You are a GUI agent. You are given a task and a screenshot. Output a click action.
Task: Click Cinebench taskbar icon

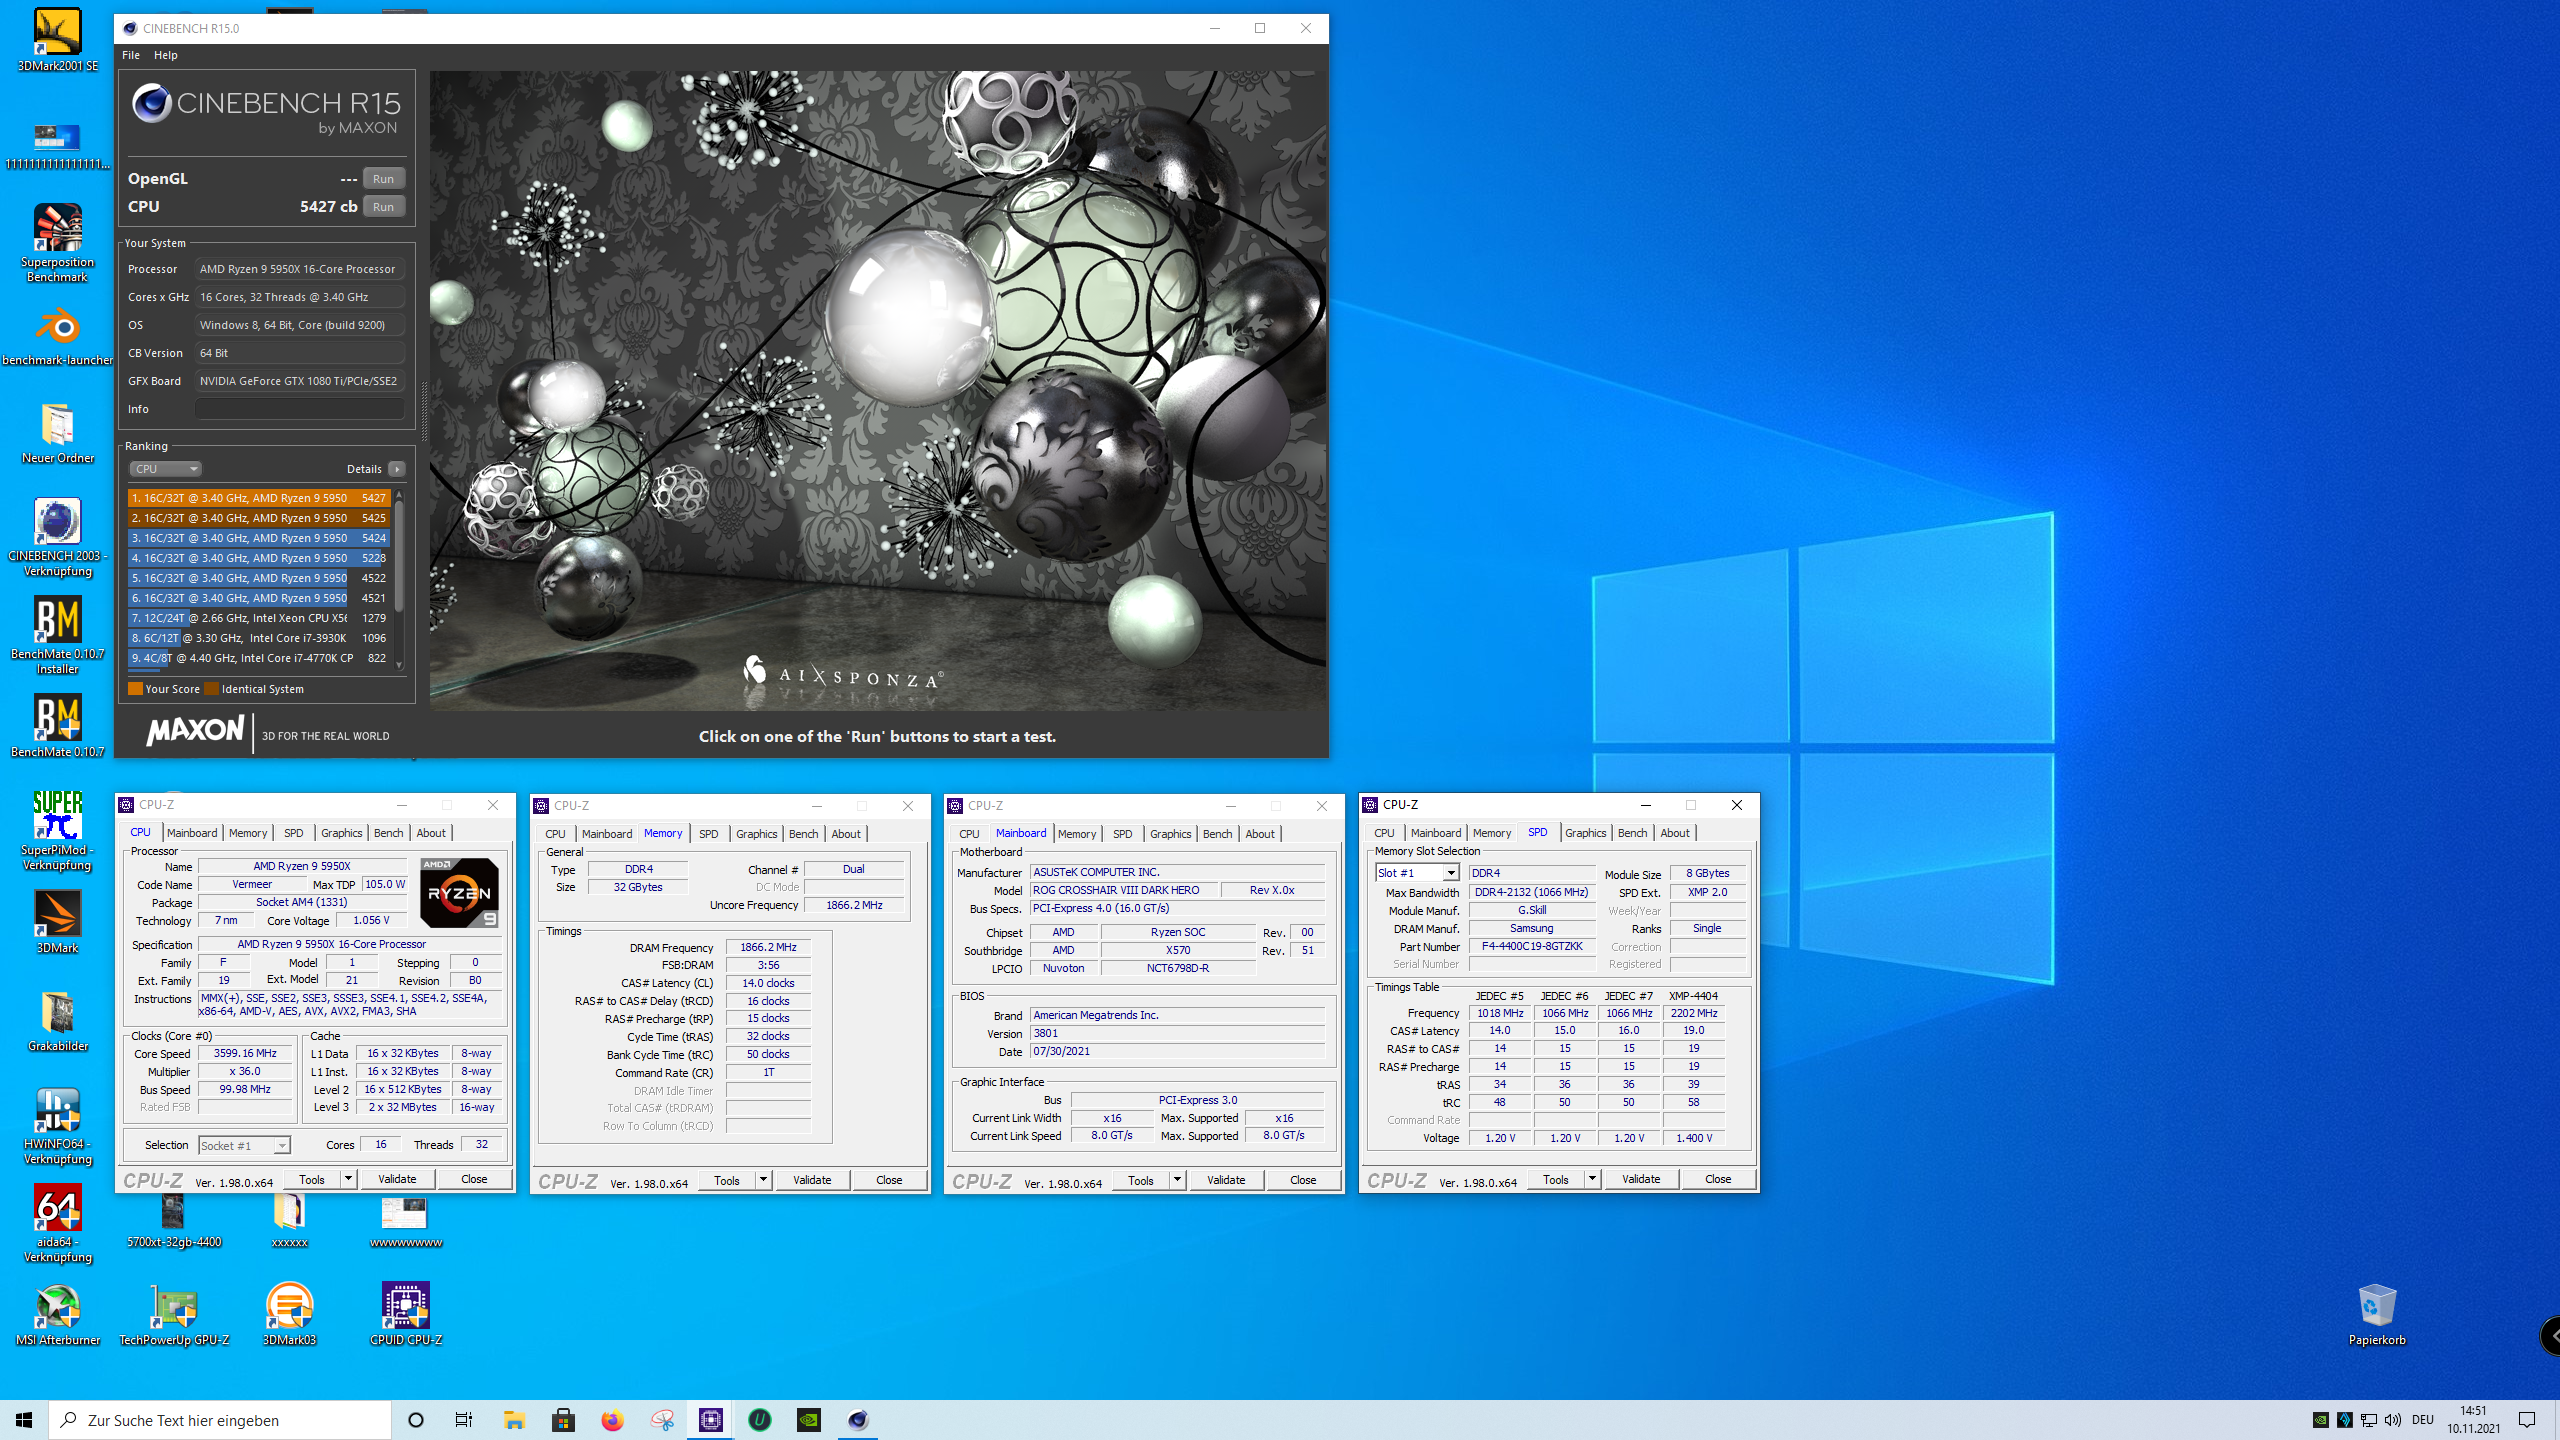point(858,1420)
